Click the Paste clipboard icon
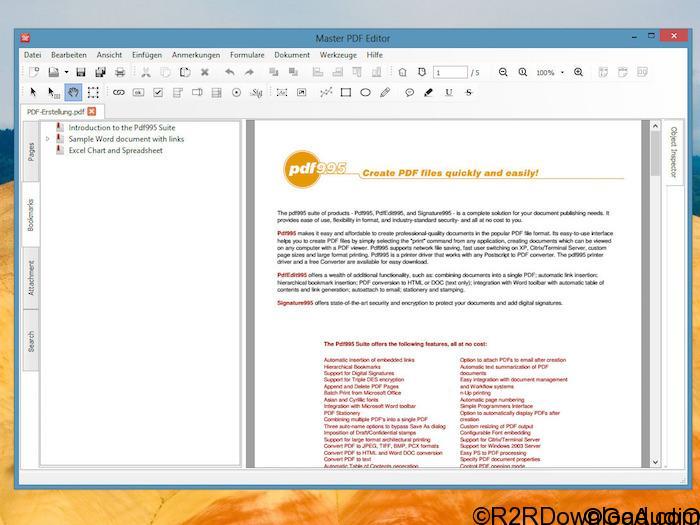Image resolution: width=700 pixels, height=525 pixels. tap(185, 72)
